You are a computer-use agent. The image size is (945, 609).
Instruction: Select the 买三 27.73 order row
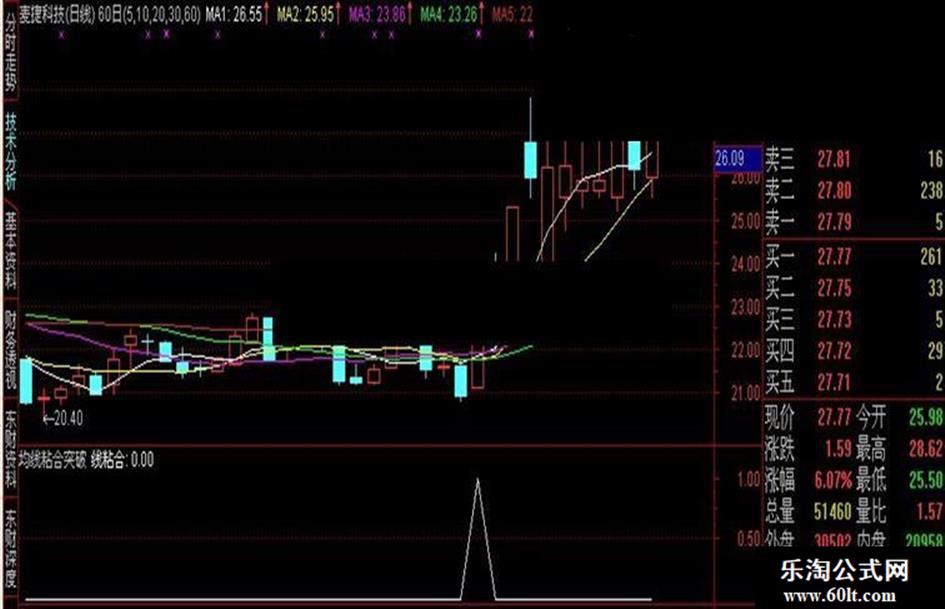(x=853, y=320)
